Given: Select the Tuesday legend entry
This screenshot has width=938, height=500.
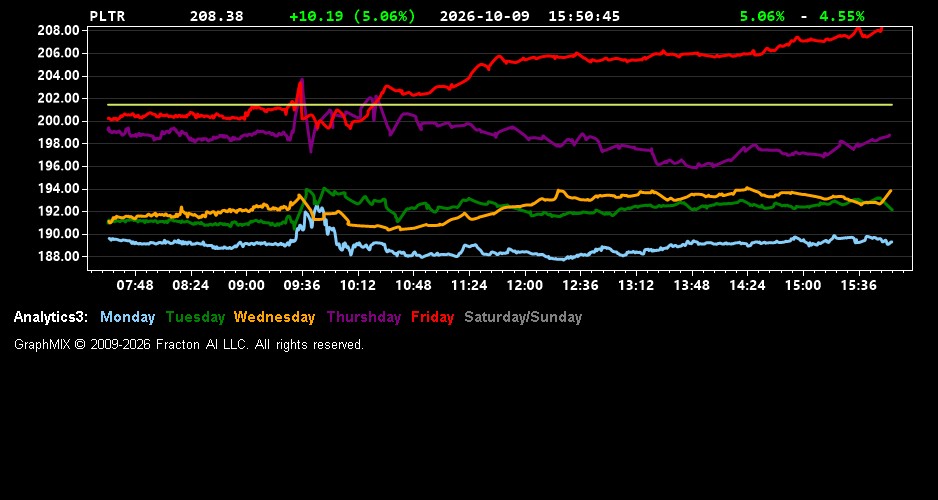Looking at the screenshot, I should (196, 317).
